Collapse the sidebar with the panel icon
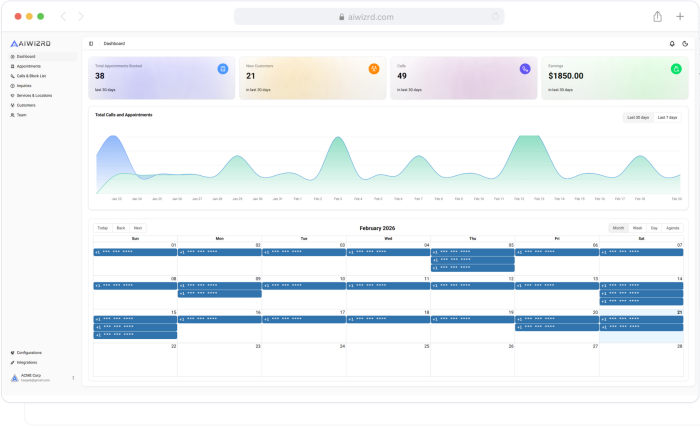700x427 pixels. pos(91,44)
